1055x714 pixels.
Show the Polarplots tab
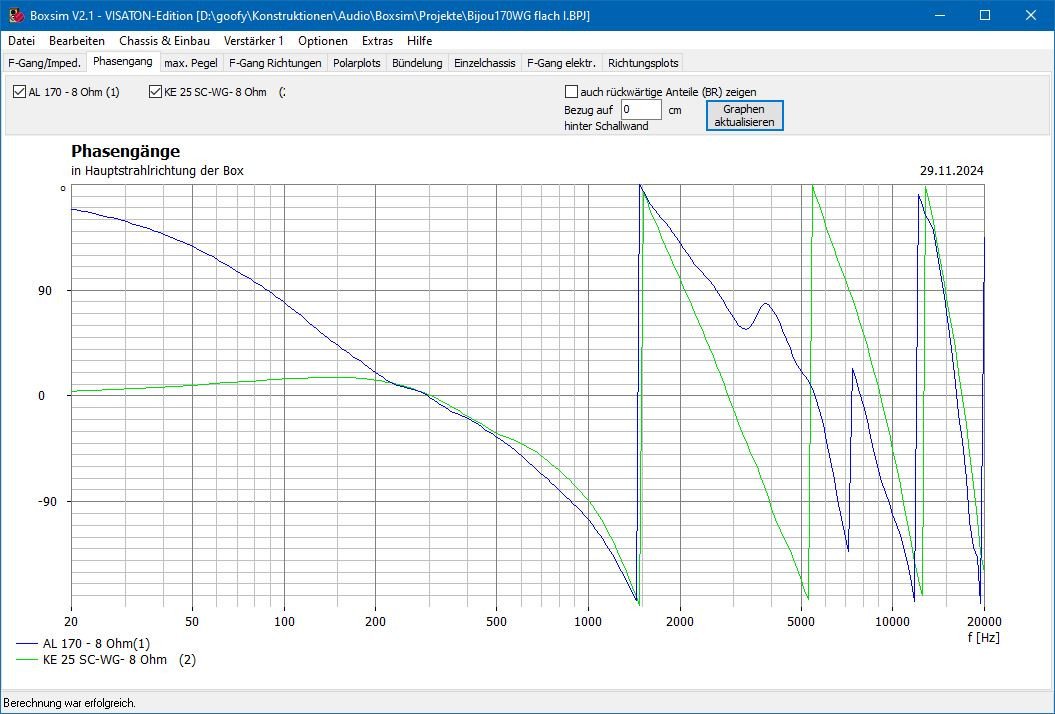[357, 63]
